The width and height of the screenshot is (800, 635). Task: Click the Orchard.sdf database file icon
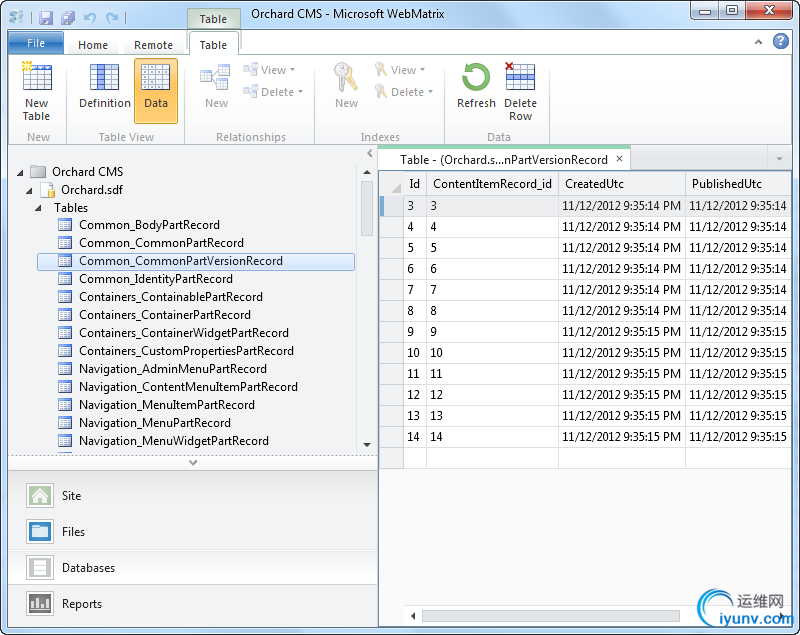47,190
